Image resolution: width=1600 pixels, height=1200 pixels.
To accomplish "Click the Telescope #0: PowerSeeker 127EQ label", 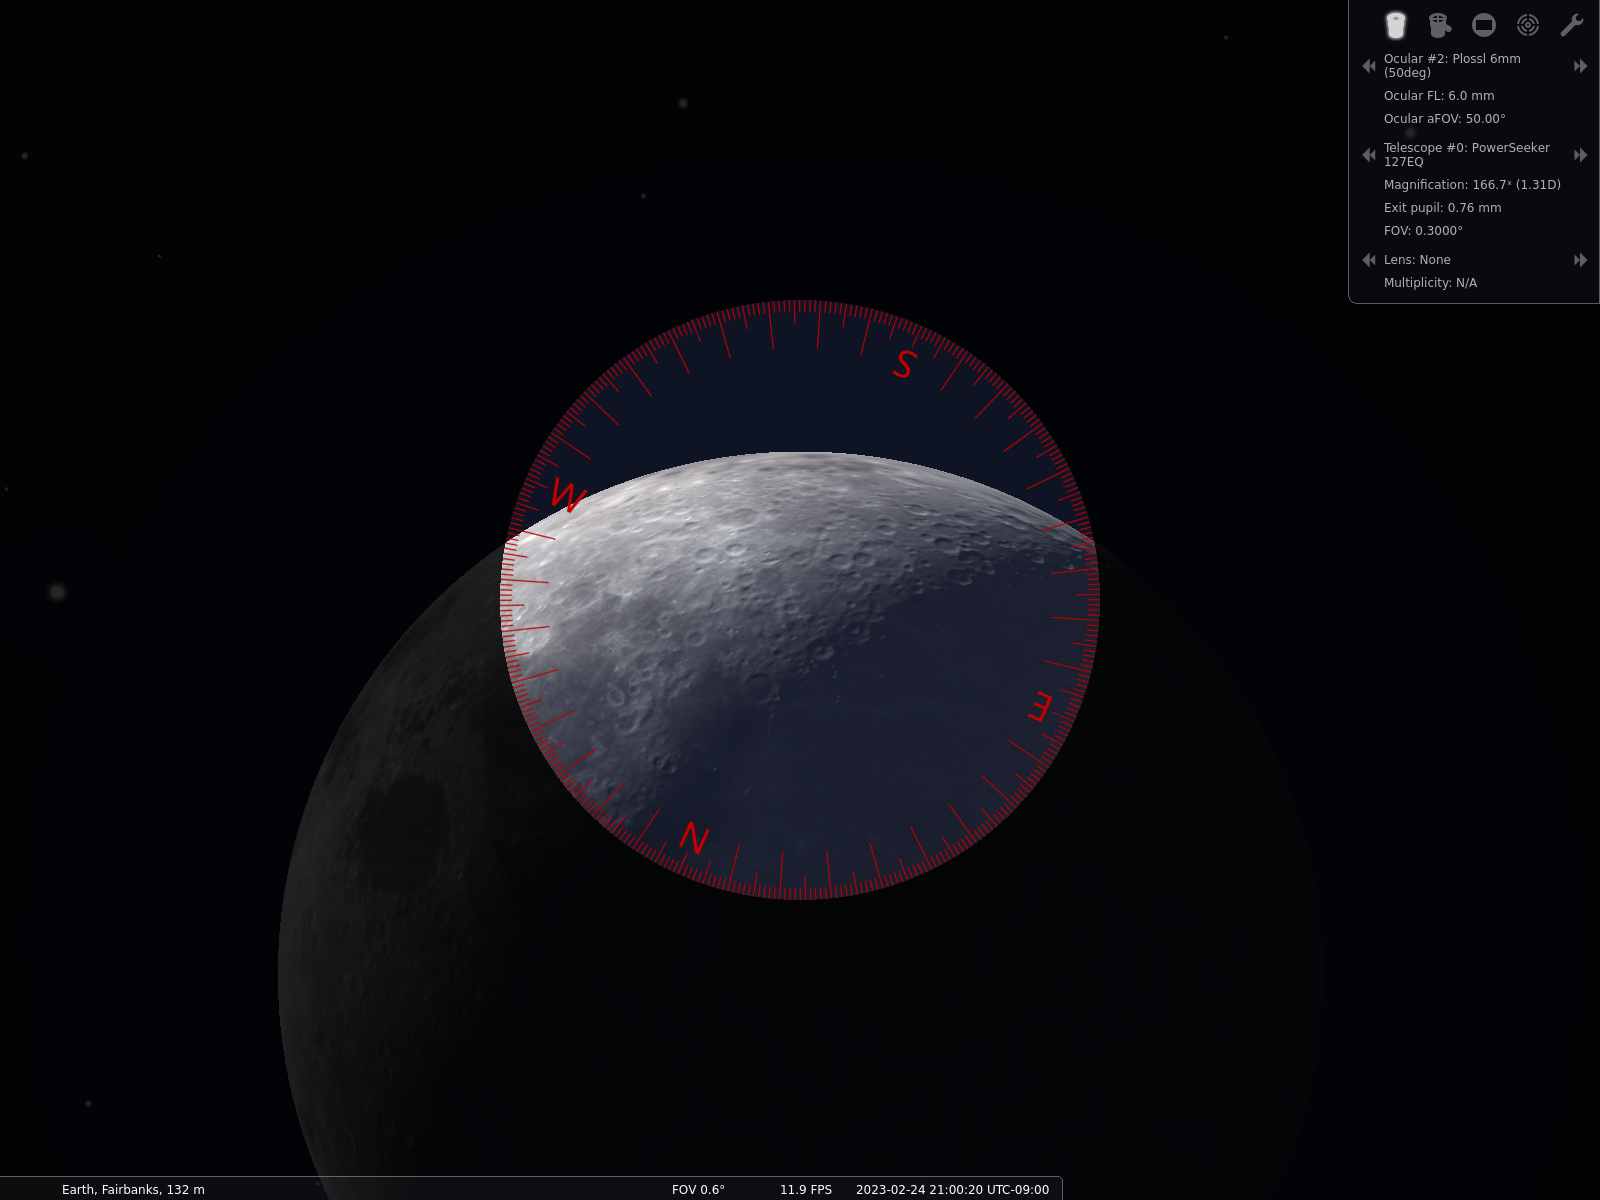I will (x=1466, y=155).
